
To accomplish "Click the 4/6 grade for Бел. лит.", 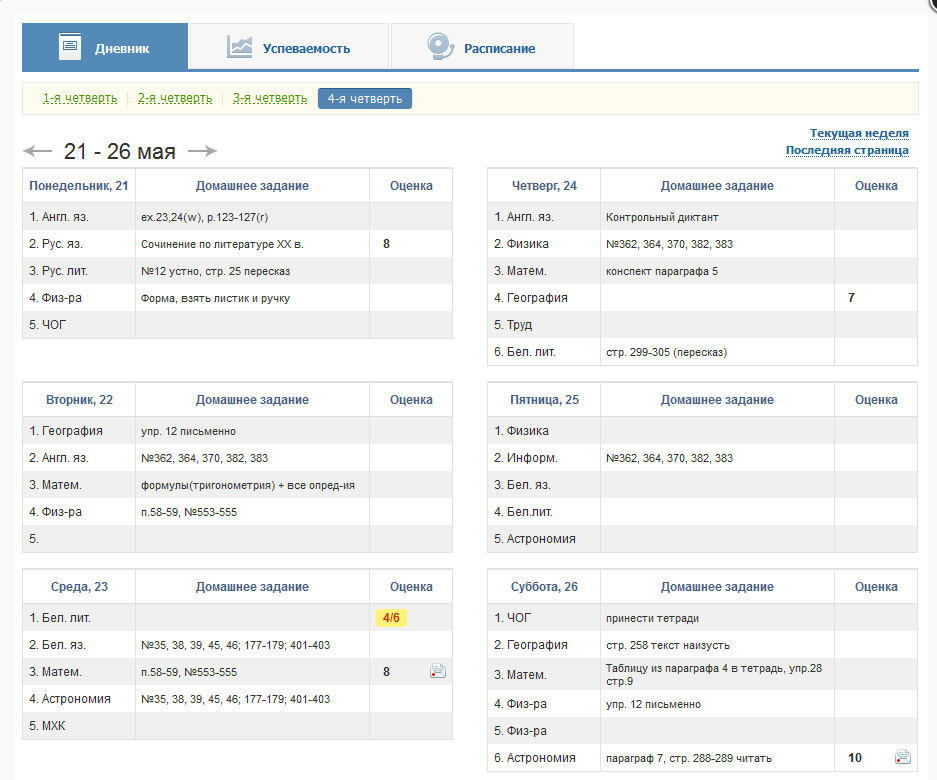I will (x=391, y=617).
